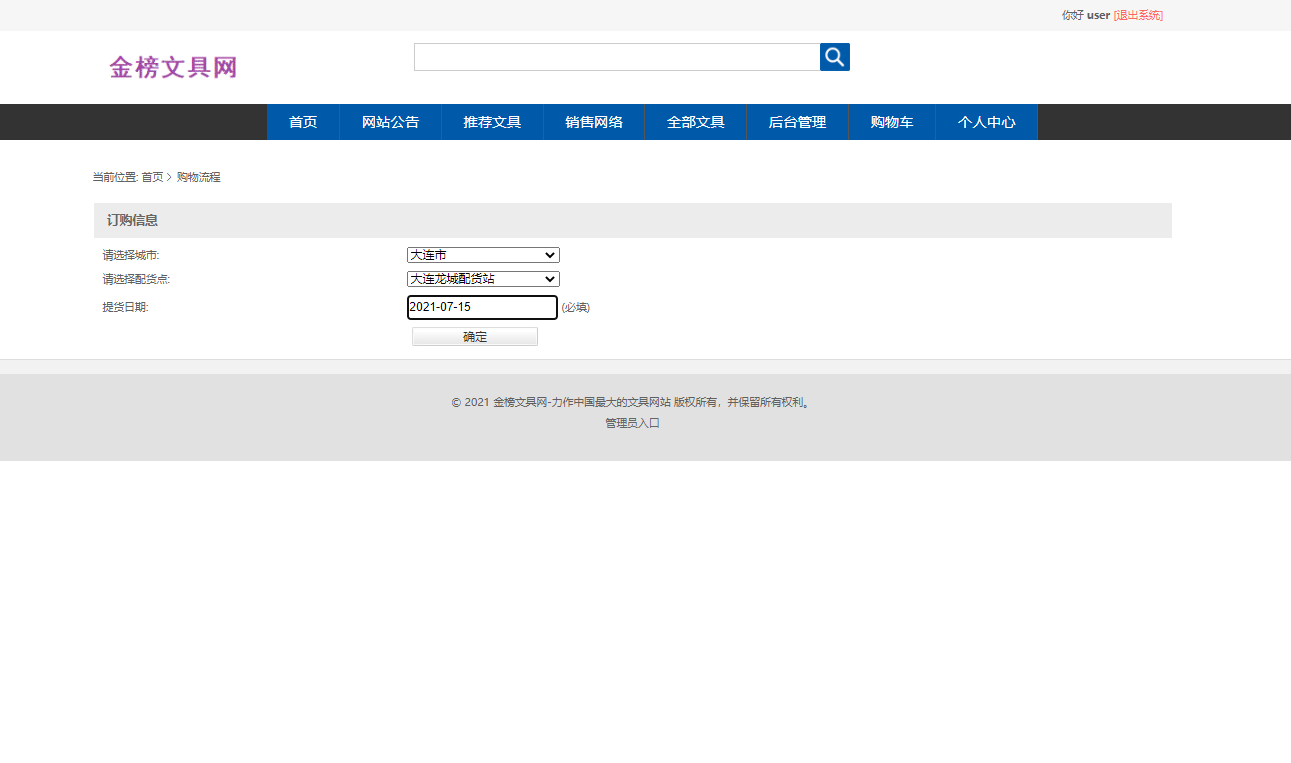1291x763 pixels.
Task: Click the username user in the header
Action: pos(1097,15)
